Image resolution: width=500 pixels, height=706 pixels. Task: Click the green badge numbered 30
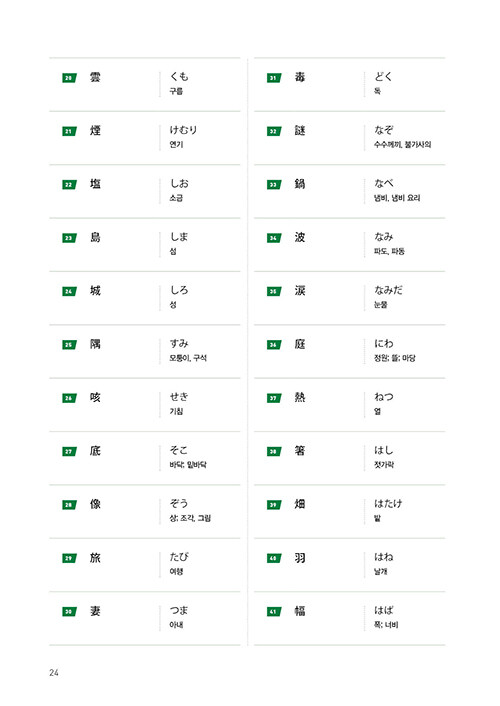69,611
